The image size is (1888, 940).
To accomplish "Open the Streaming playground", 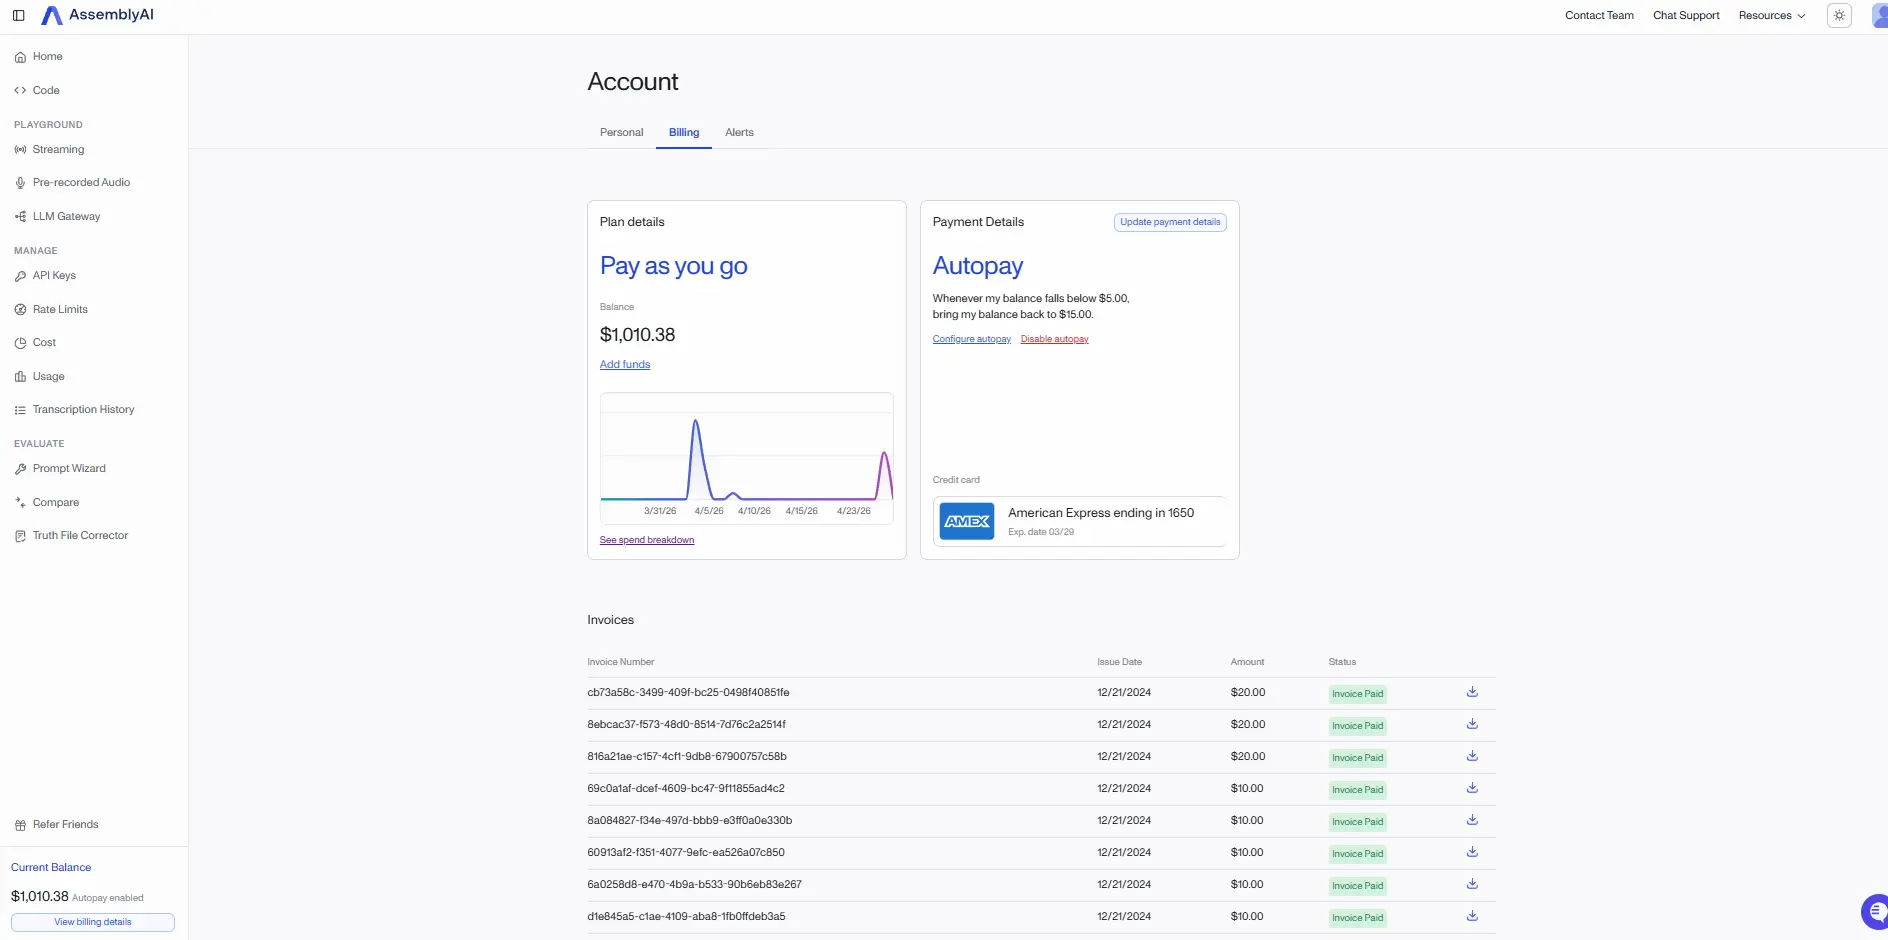I will pos(58,150).
